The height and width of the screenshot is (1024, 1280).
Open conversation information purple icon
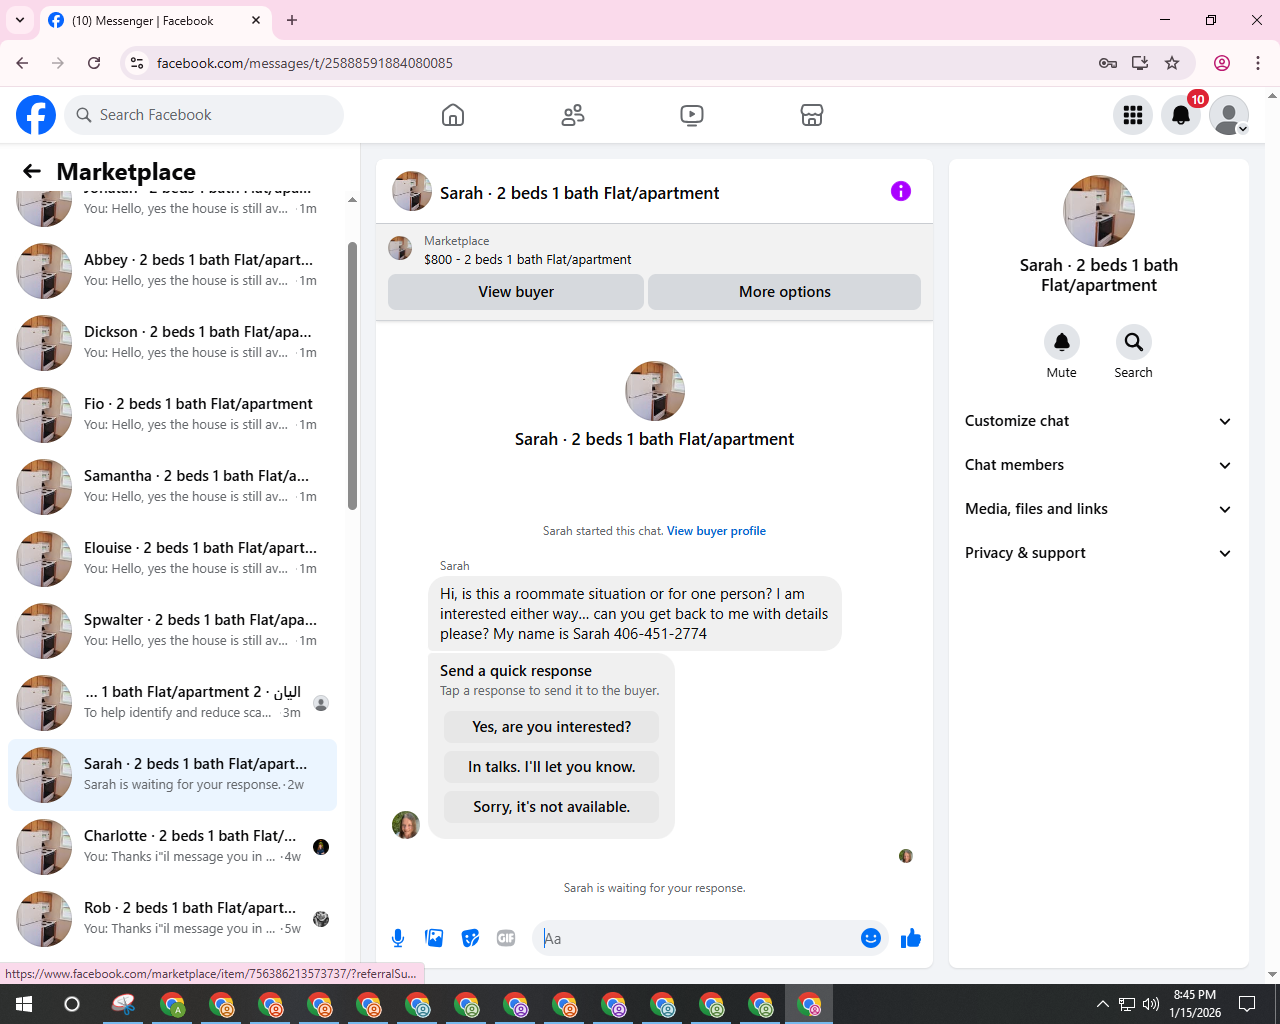[901, 191]
